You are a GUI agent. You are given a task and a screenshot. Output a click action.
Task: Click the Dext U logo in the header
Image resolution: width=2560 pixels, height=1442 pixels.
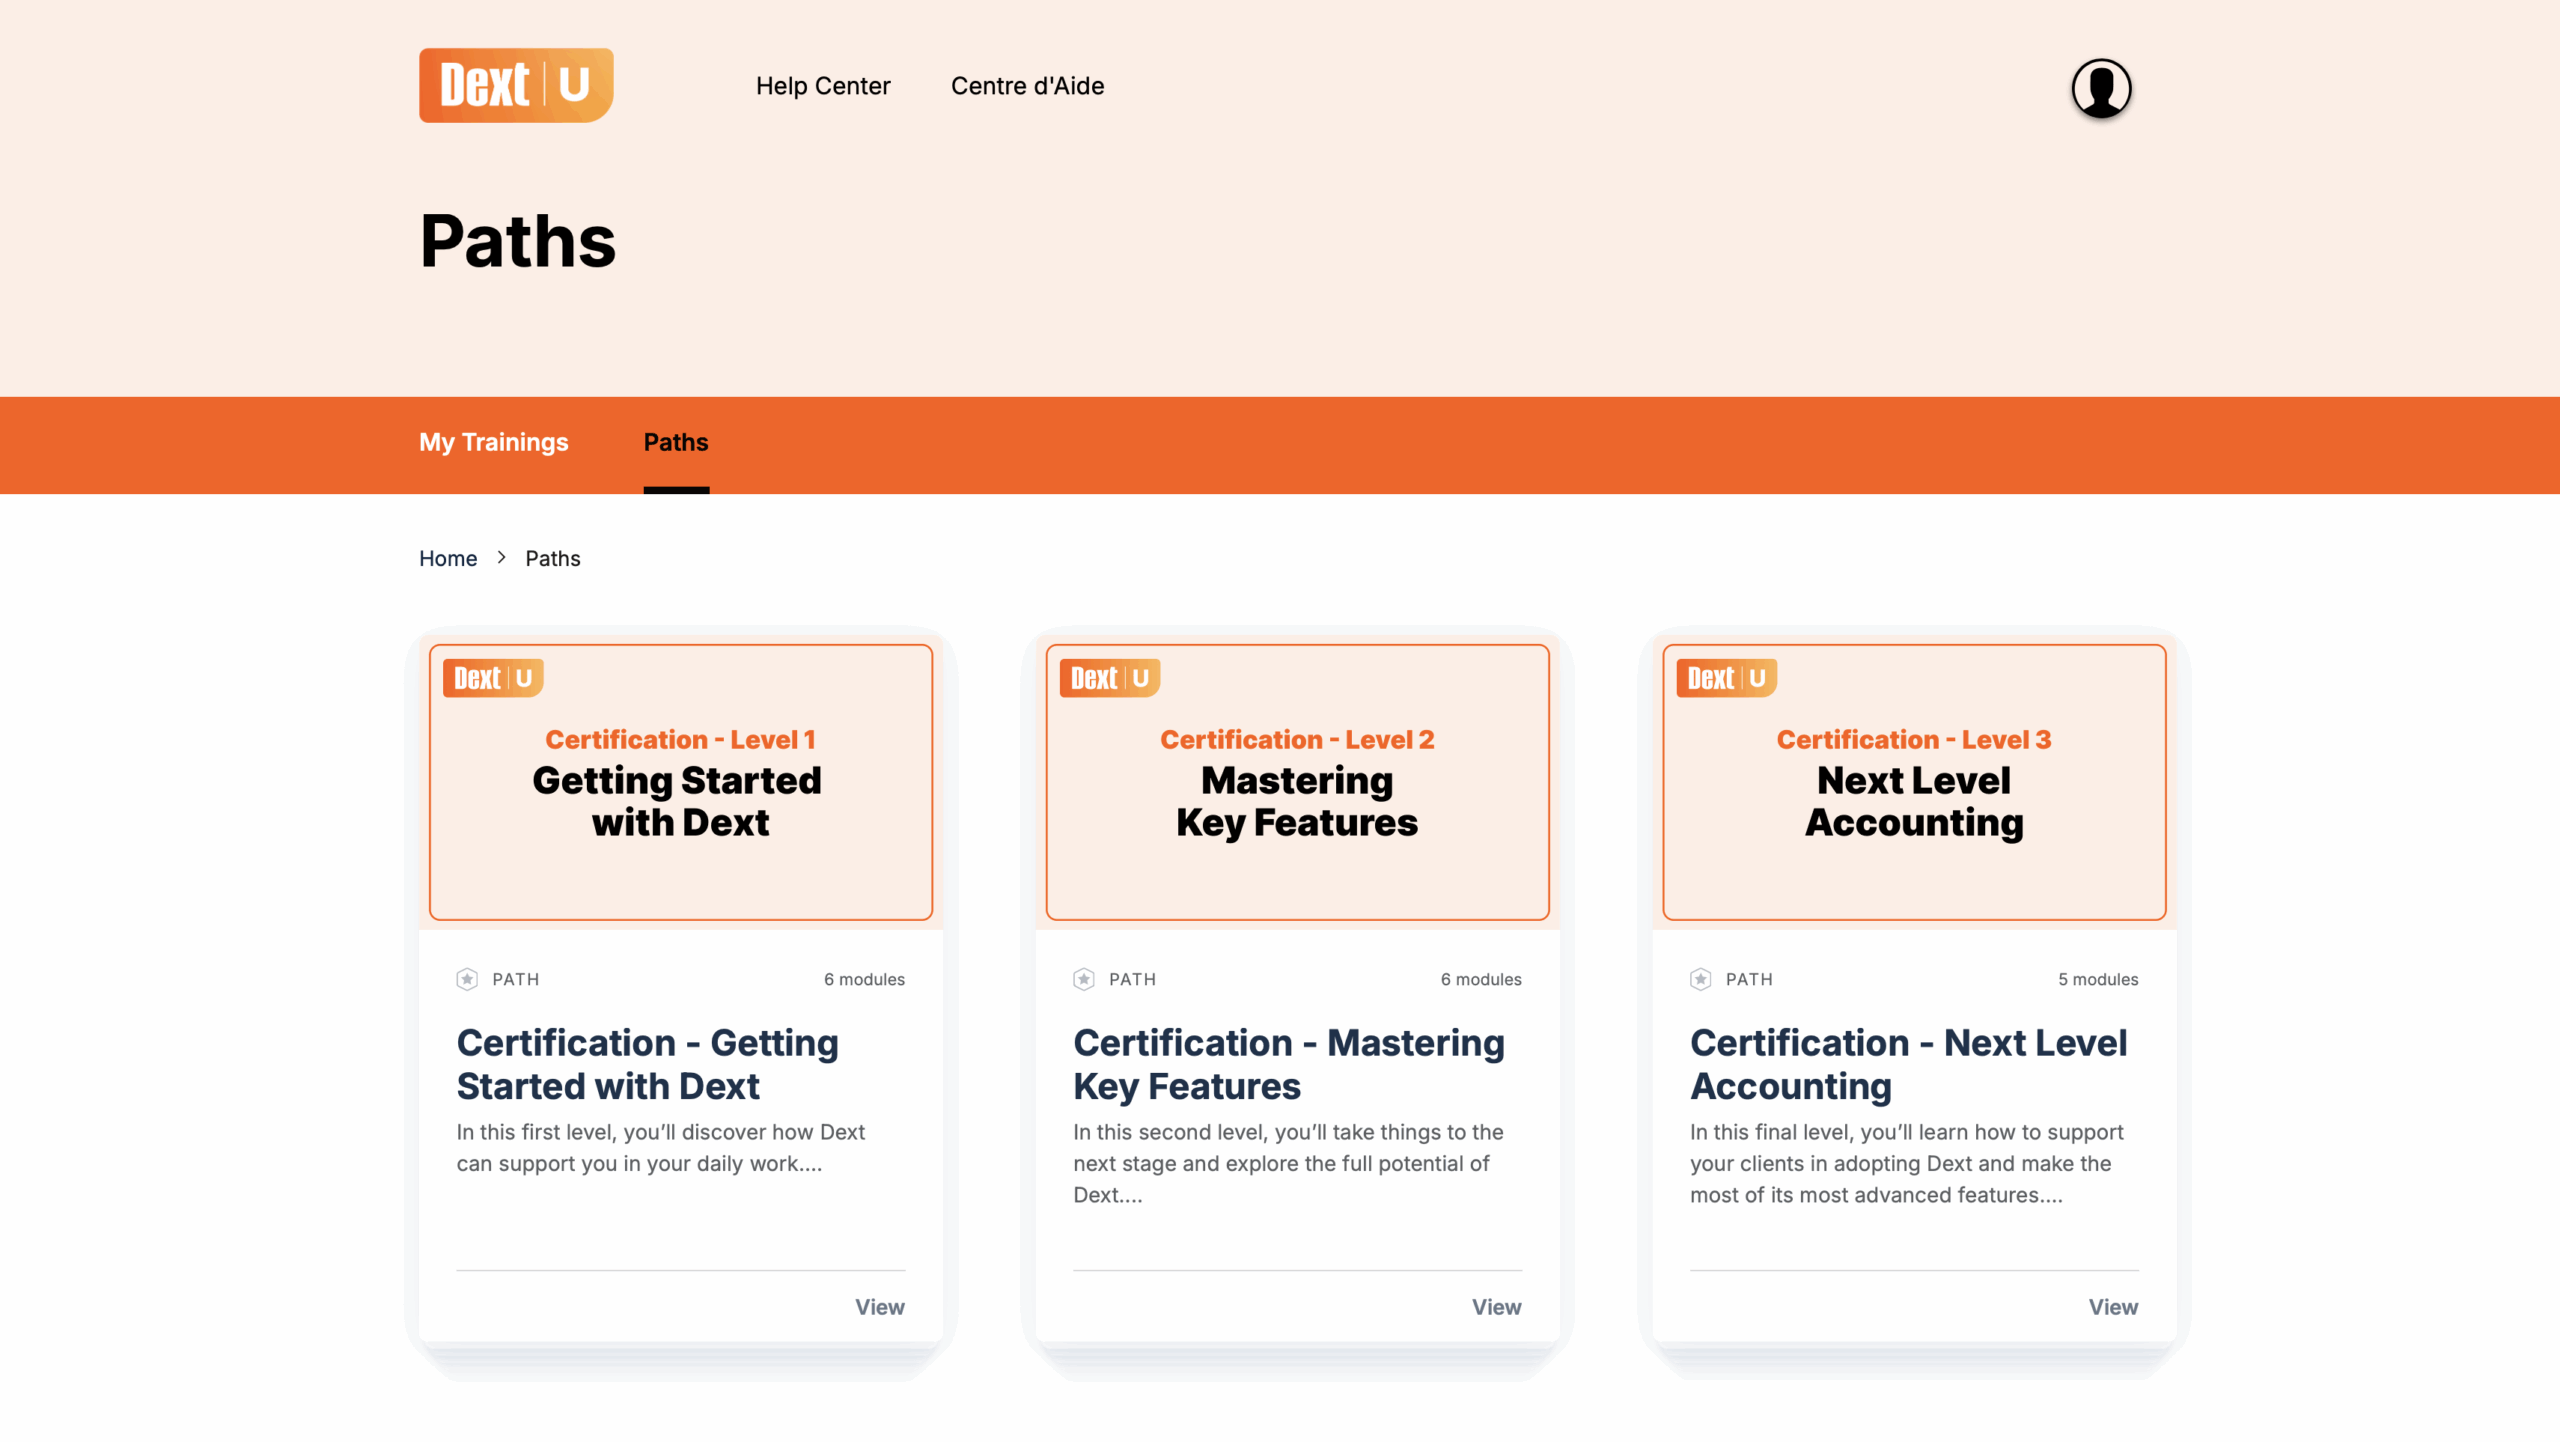(516, 85)
